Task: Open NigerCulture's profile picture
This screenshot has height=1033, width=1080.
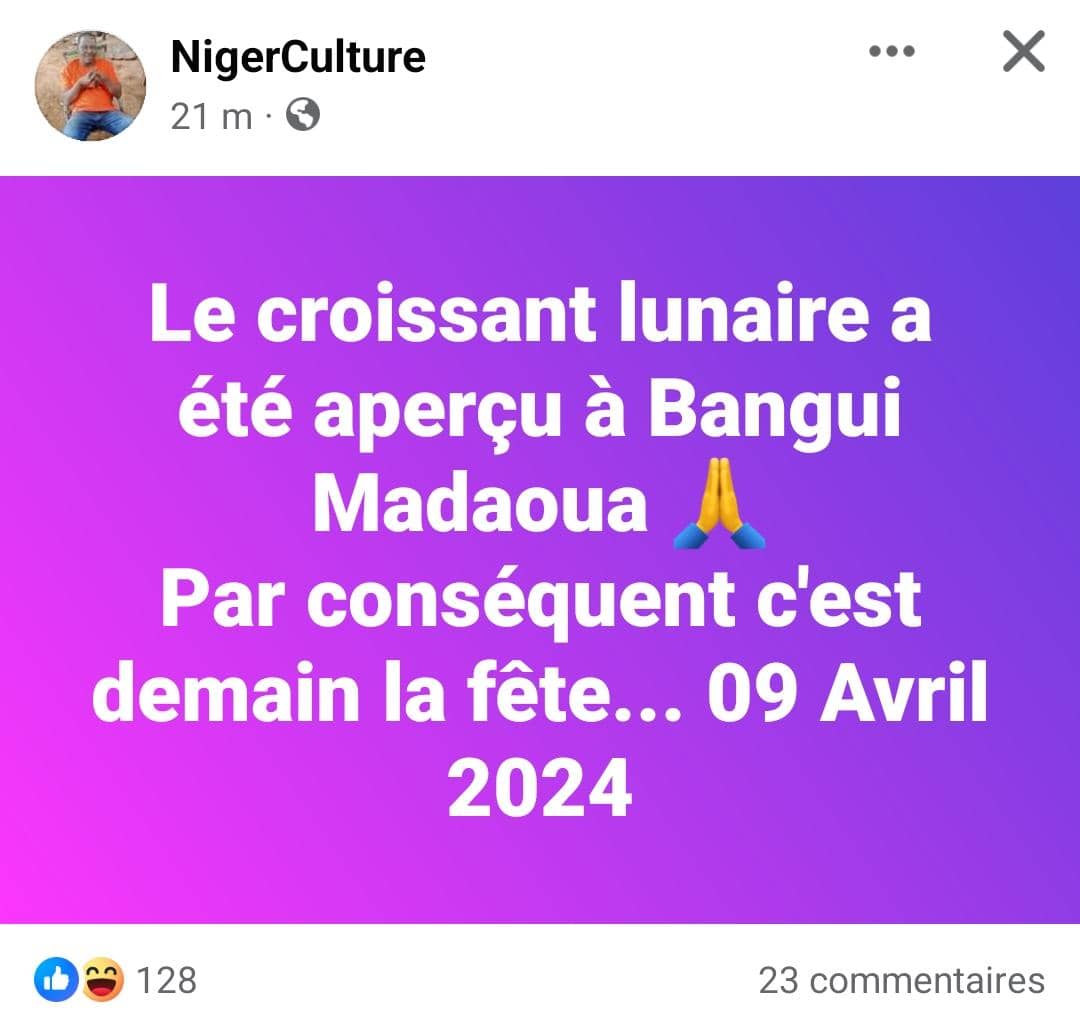Action: [90, 85]
